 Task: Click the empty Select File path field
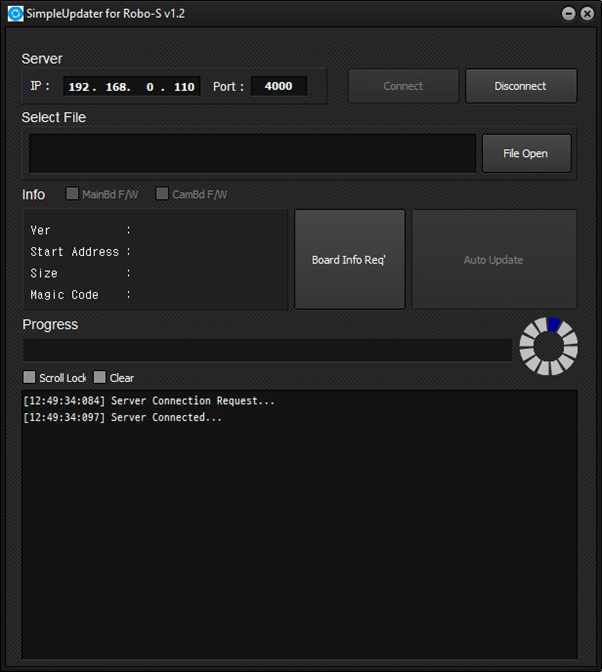[252, 154]
